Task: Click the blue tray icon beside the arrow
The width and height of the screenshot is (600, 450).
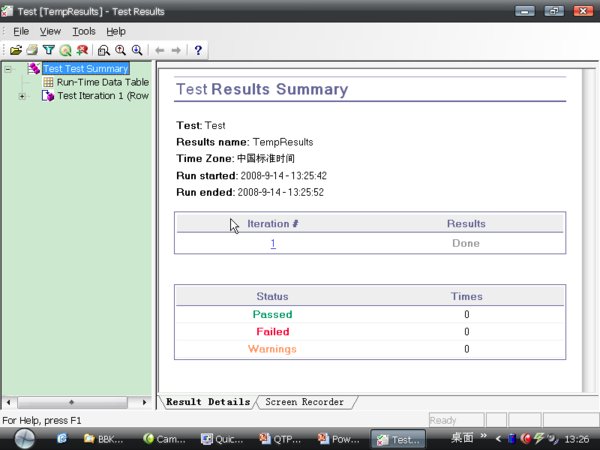Action: (512, 439)
